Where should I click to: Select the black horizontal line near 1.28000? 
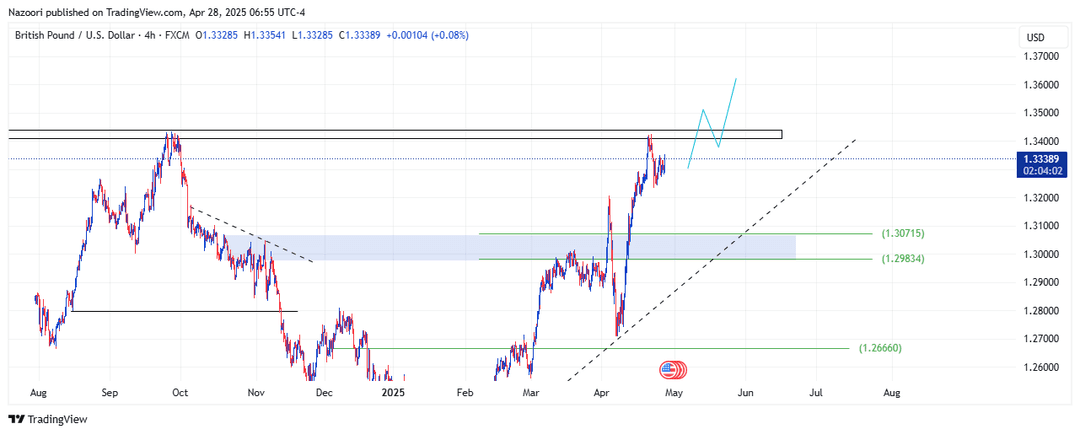184,311
